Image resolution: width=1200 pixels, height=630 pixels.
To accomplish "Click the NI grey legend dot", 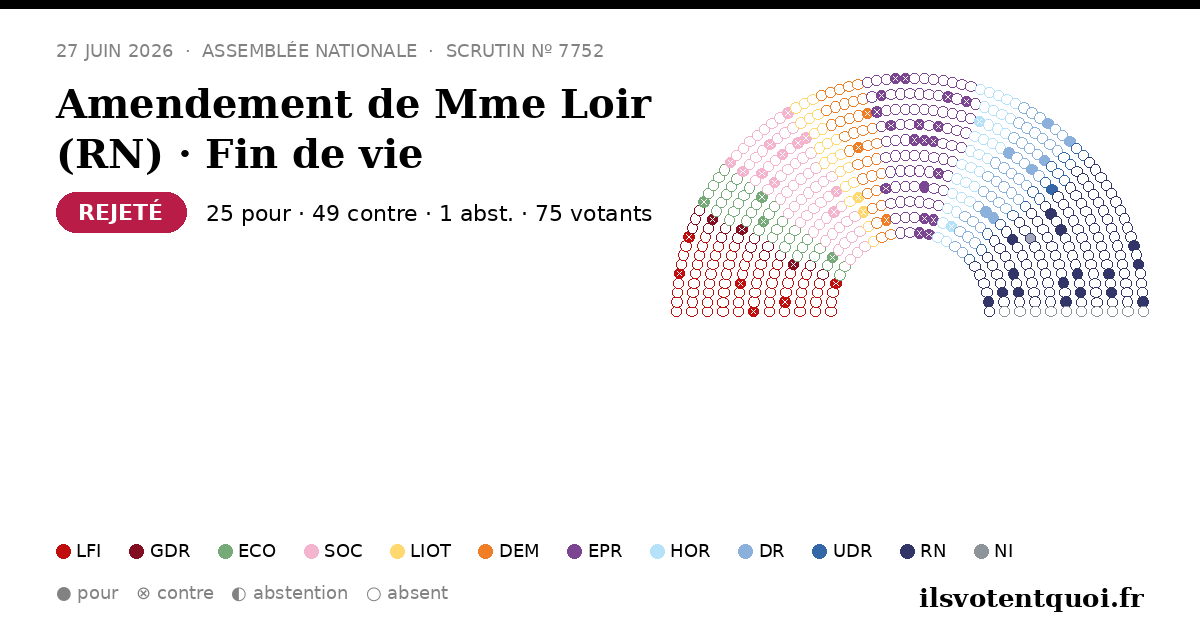I will pyautogui.click(x=981, y=551).
